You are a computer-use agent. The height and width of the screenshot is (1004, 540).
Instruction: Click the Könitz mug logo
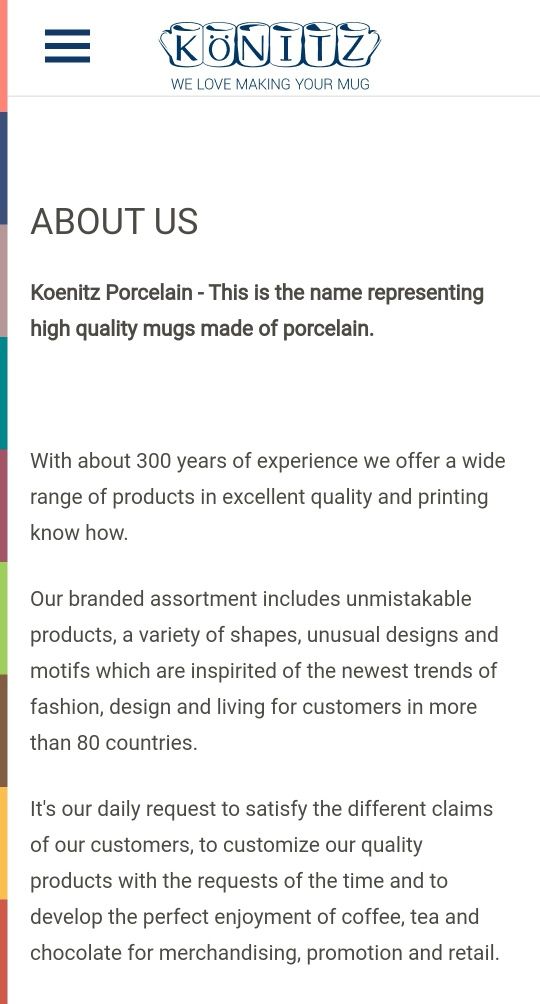coord(270,45)
